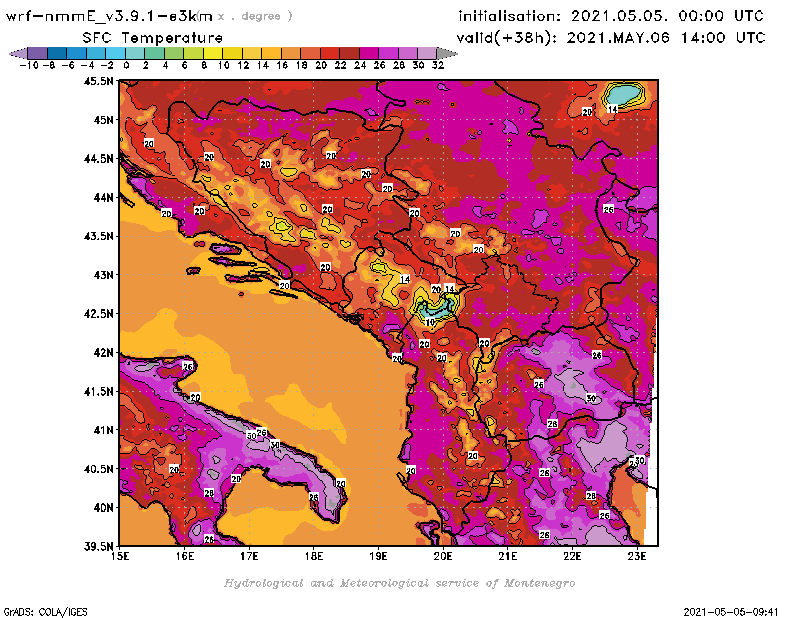
Task: Click the green 2 to 4 legend swatch
Action: pos(155,54)
